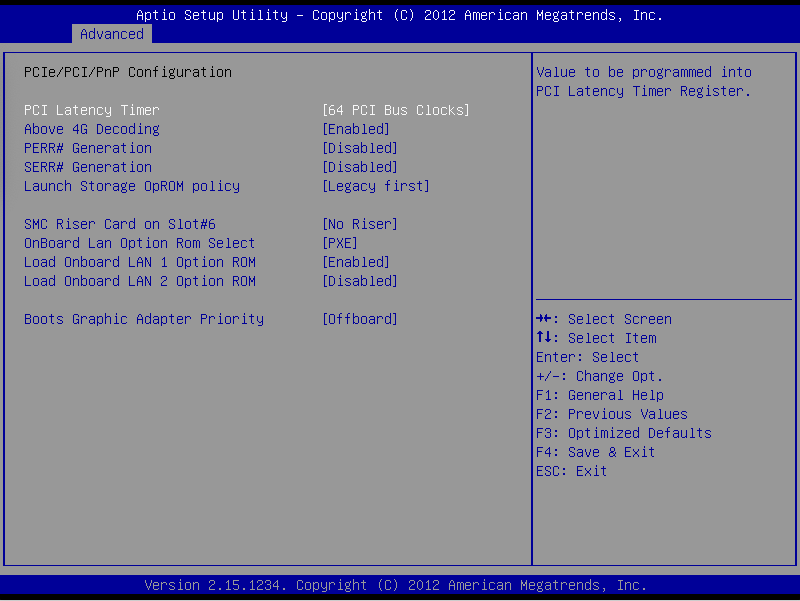Click the F3: Optimized Defaults hint
Viewport: 800px width, 601px height.
623,433
